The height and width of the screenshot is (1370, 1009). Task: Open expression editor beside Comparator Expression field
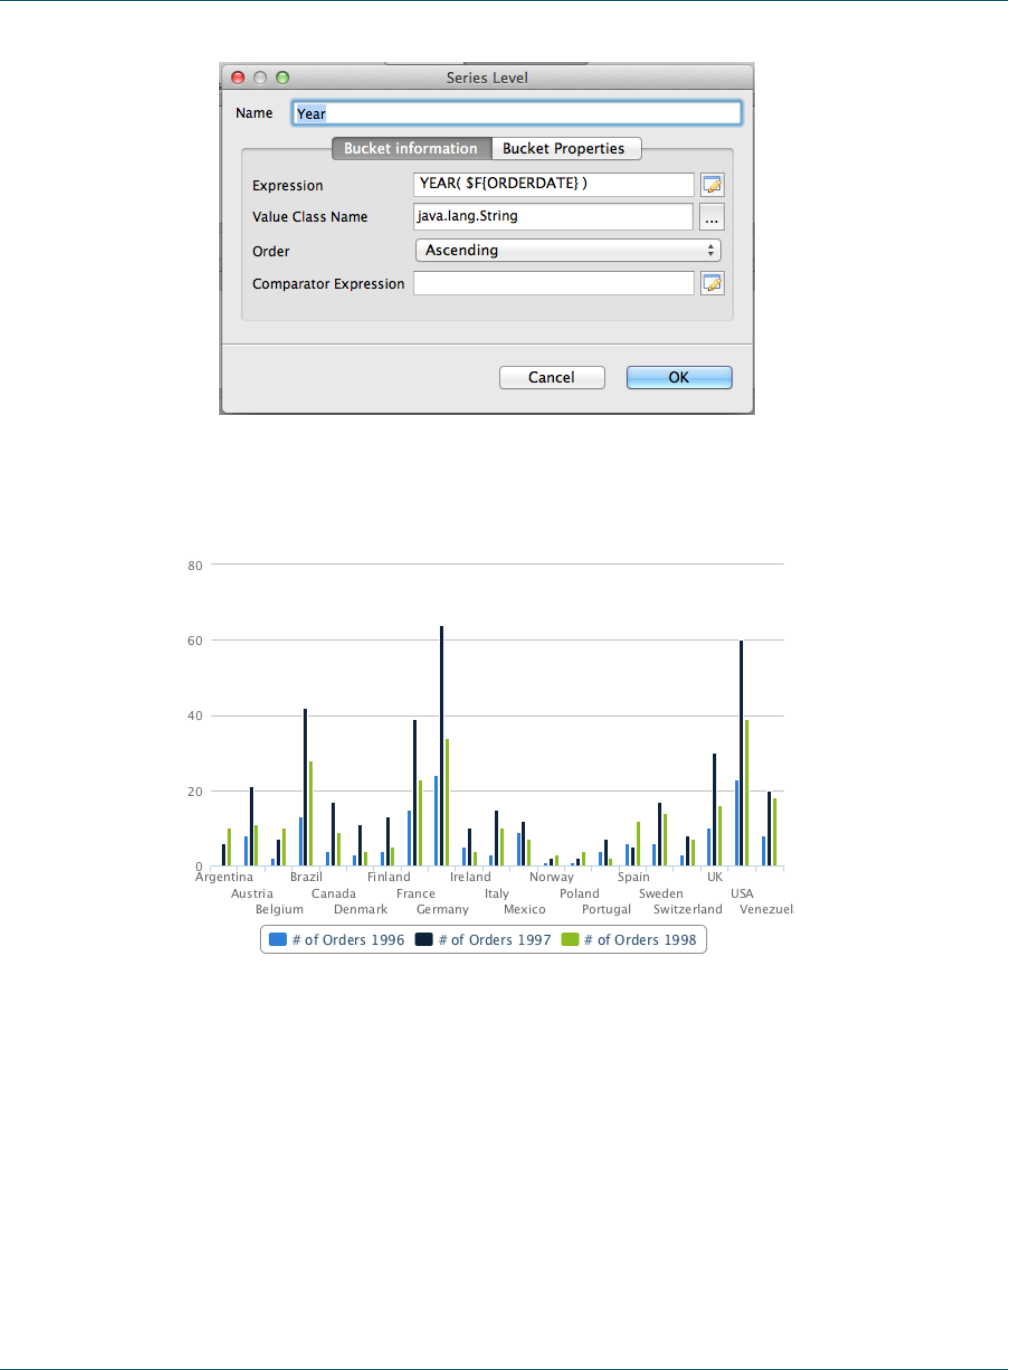712,284
